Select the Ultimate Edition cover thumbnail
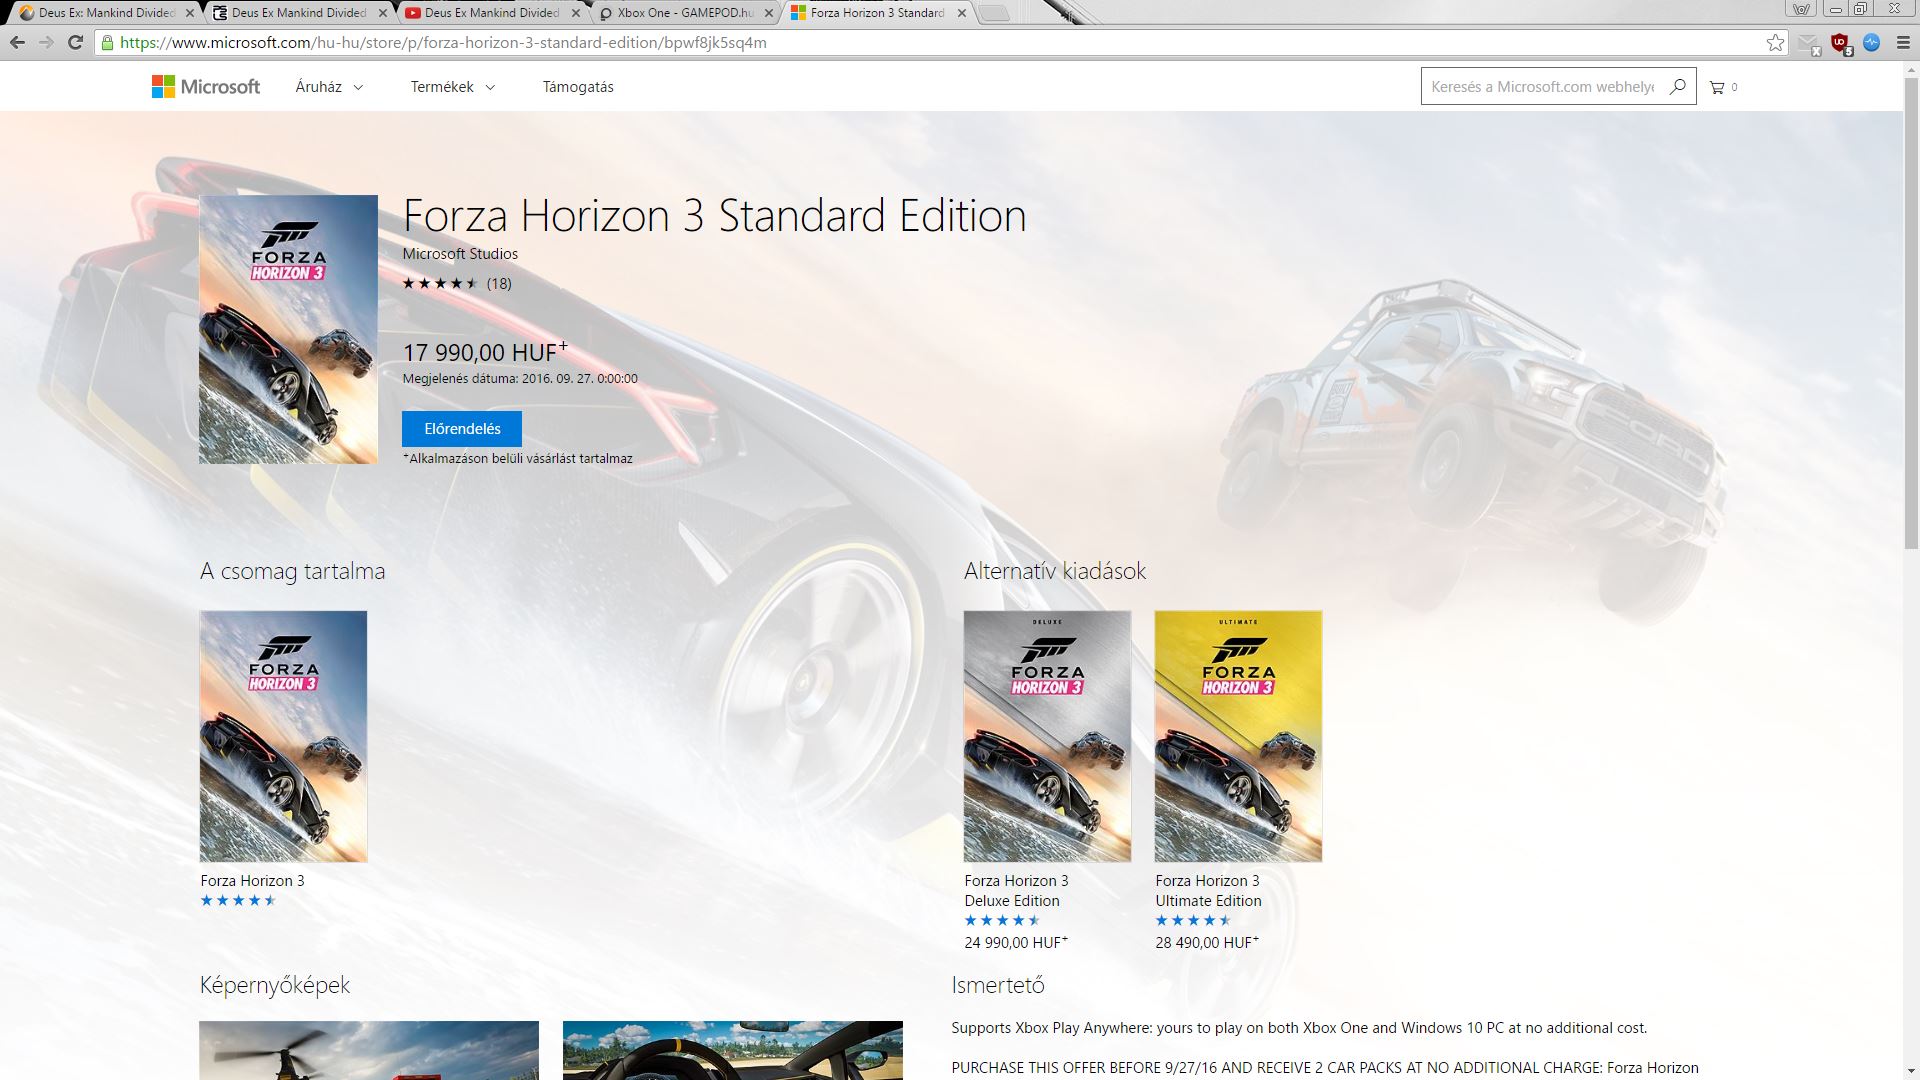The width and height of the screenshot is (1920, 1080). [x=1238, y=736]
